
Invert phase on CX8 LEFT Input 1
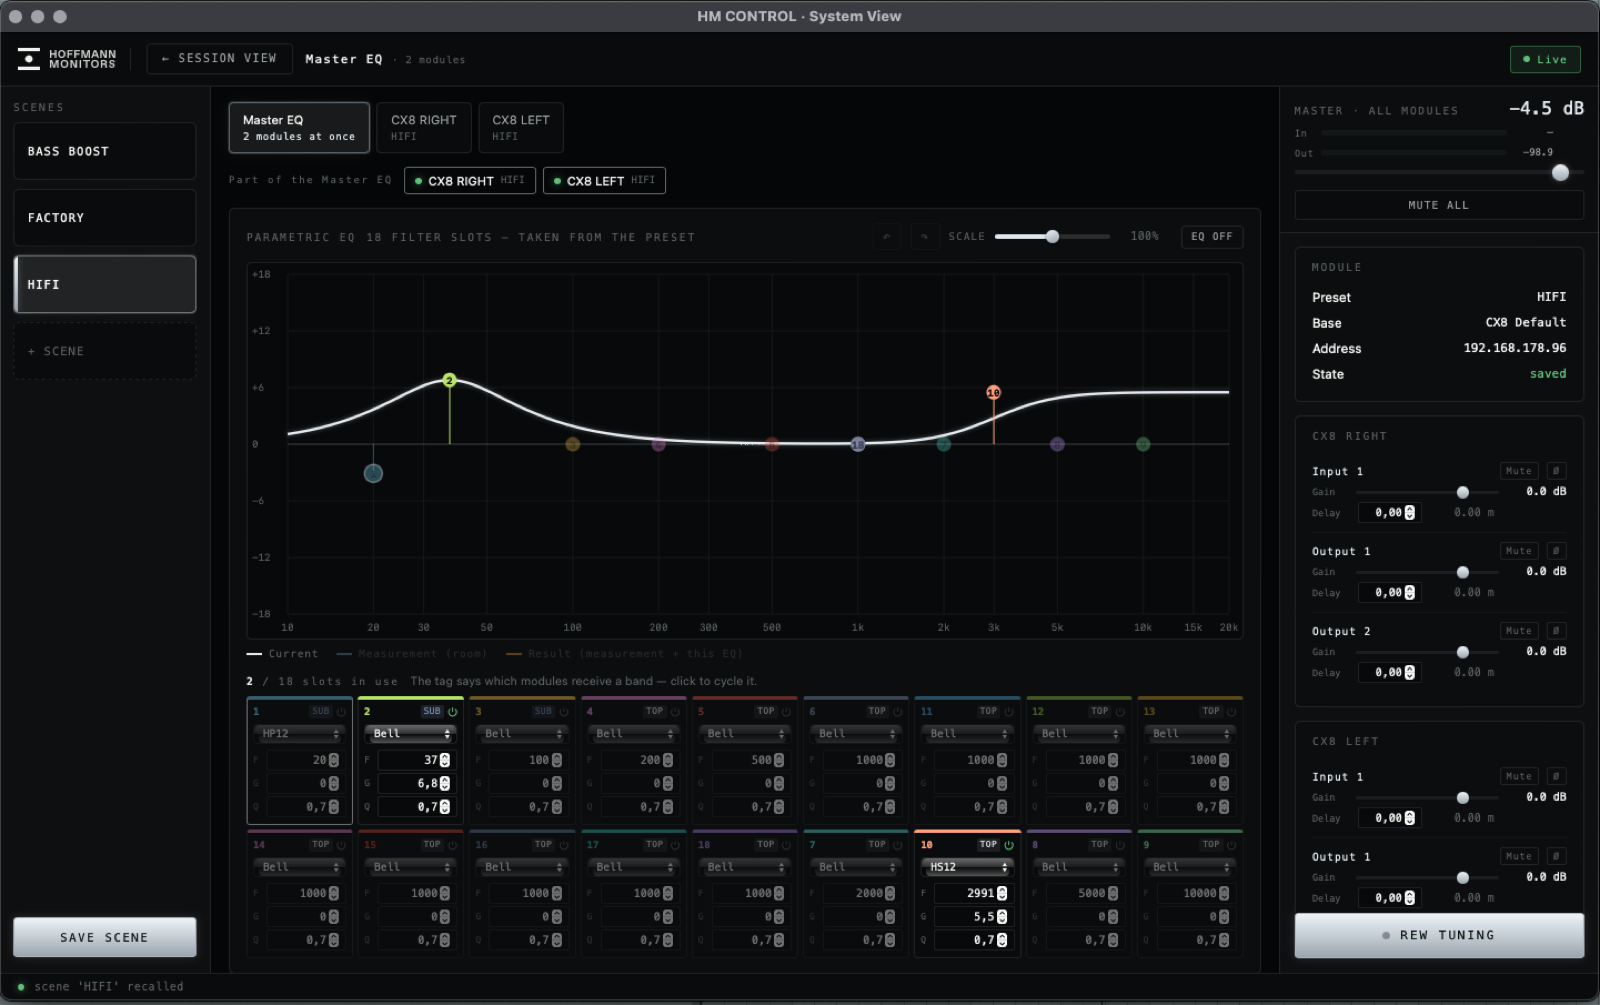(1556, 776)
